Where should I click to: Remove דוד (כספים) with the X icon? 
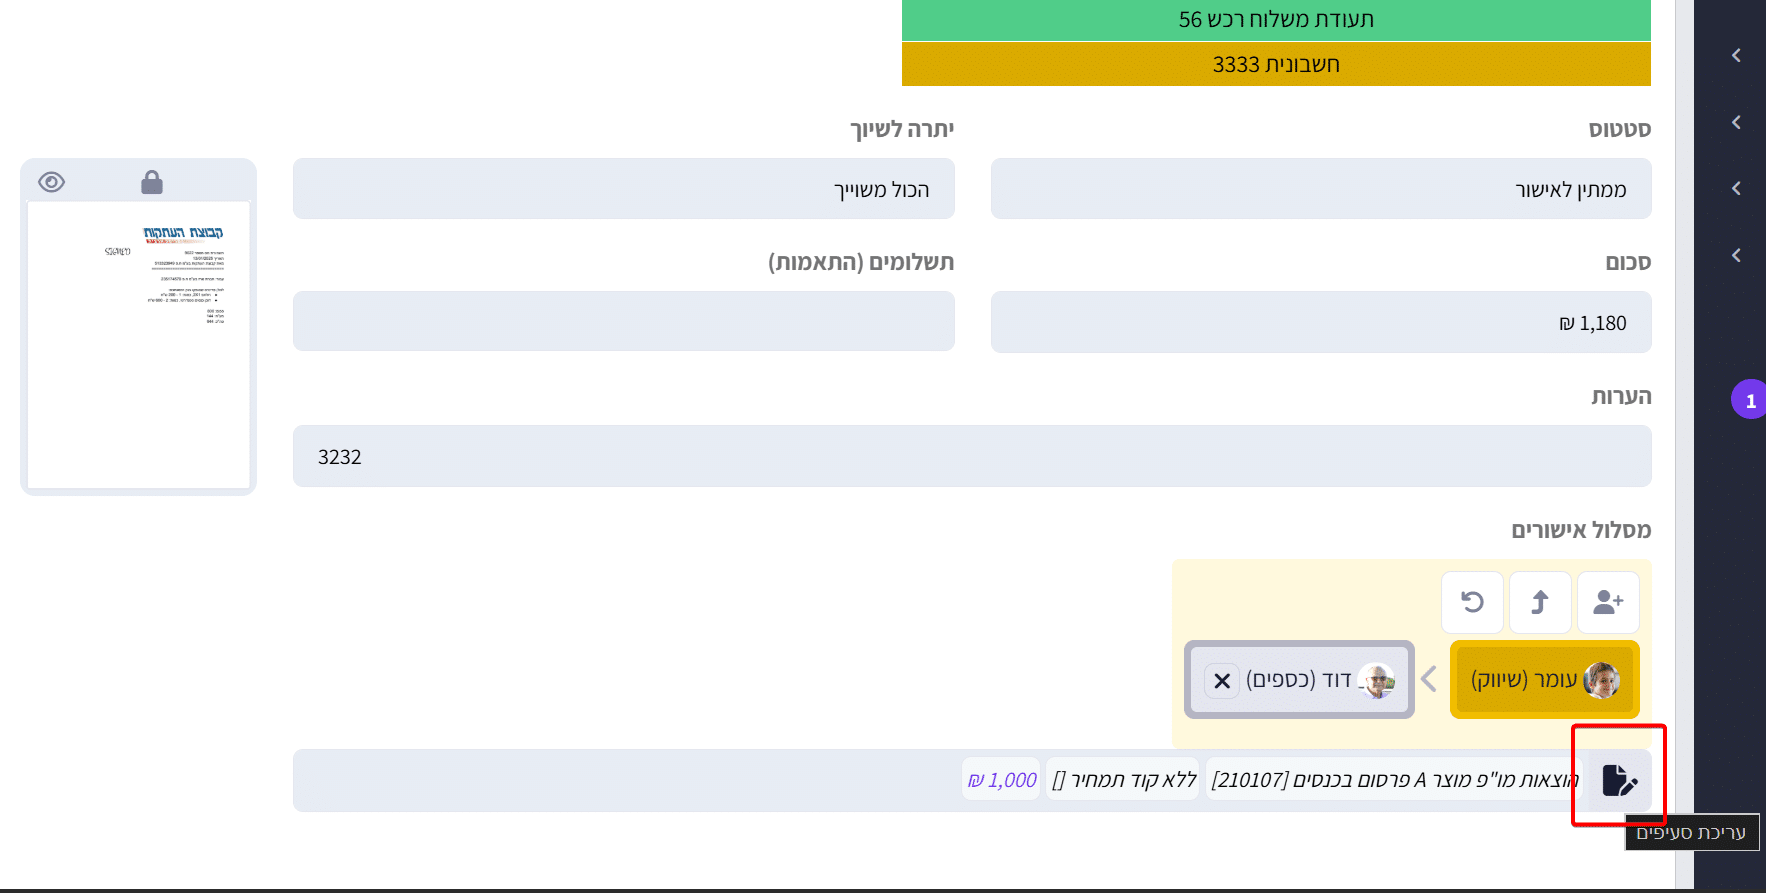click(x=1222, y=681)
